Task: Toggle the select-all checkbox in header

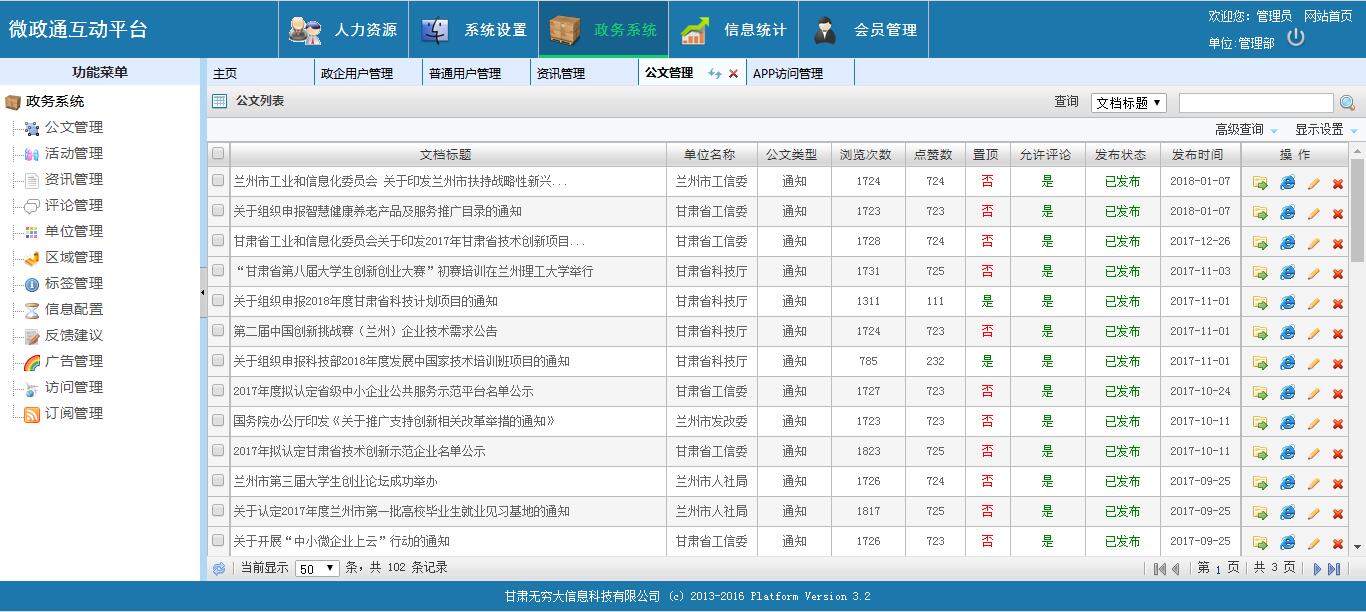Action: [218, 154]
